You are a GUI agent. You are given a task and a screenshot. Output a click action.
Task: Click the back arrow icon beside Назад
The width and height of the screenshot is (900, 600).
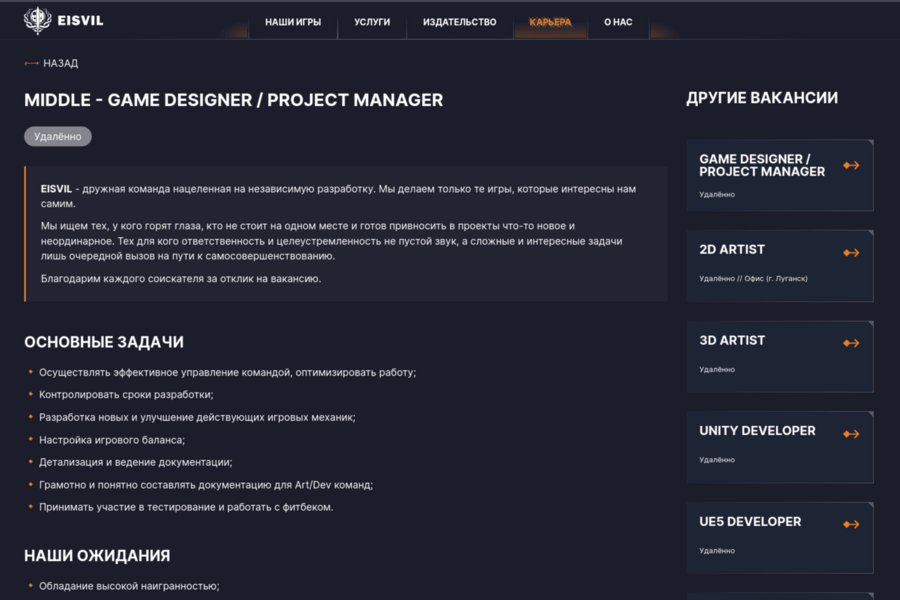point(31,63)
